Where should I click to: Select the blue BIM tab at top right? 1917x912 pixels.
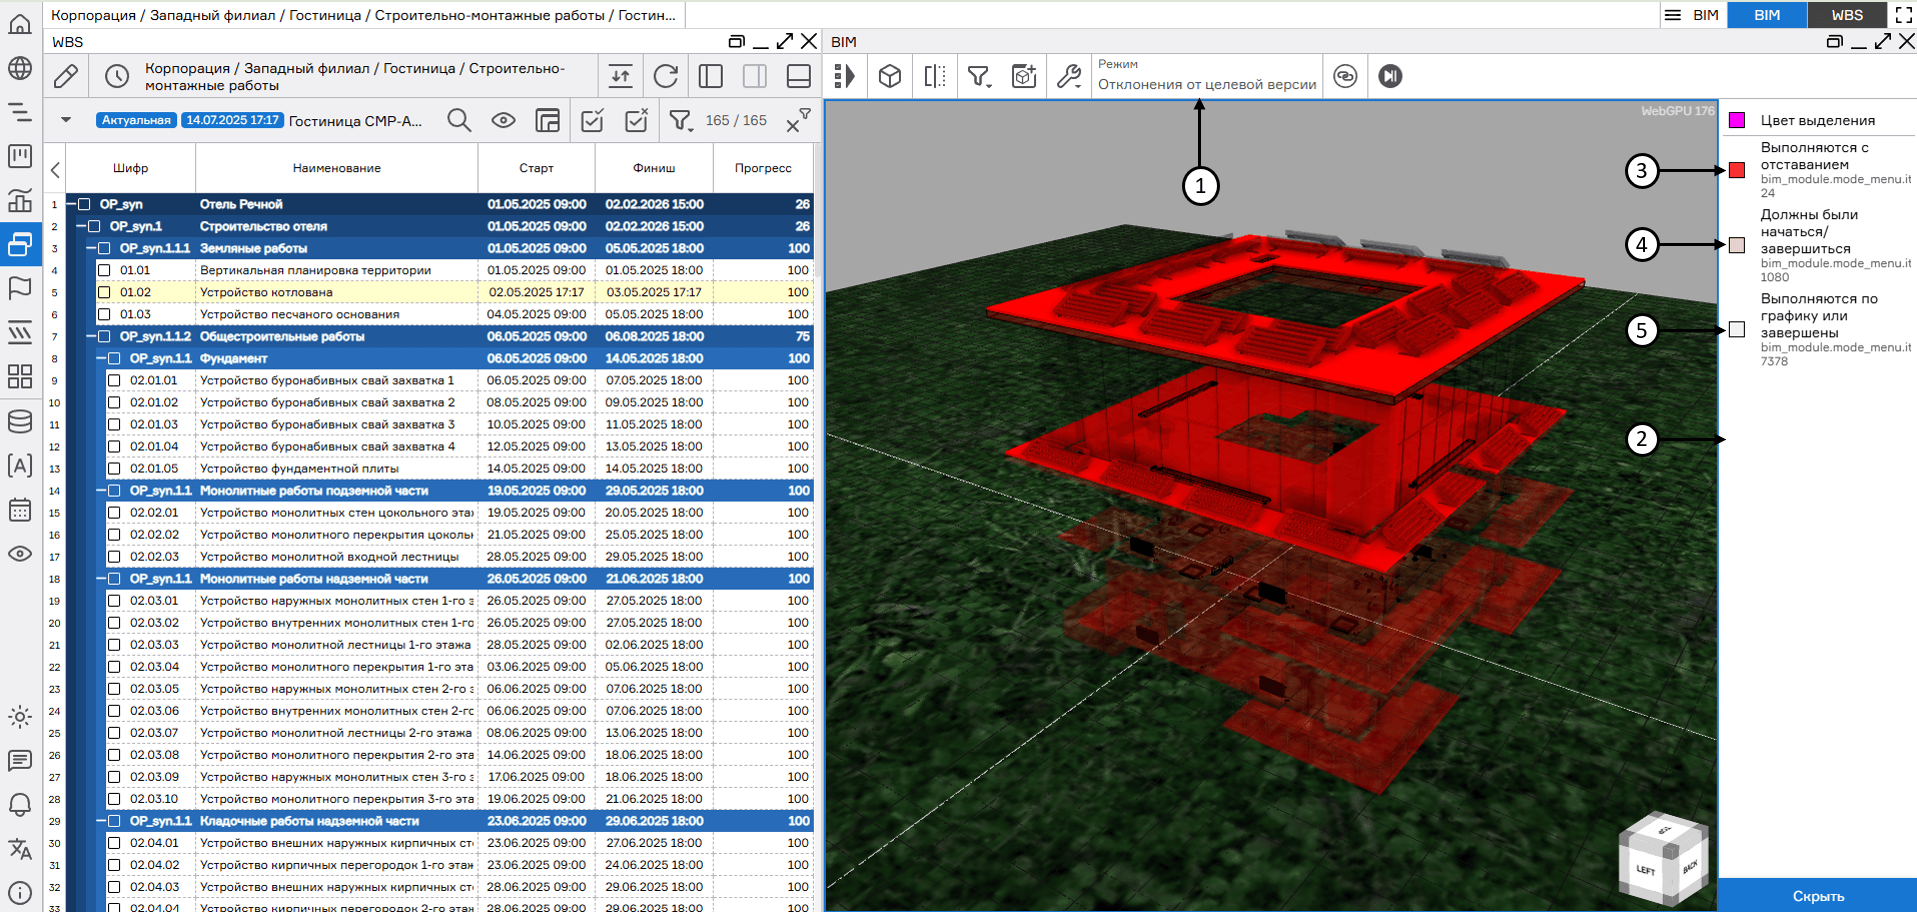point(1767,15)
